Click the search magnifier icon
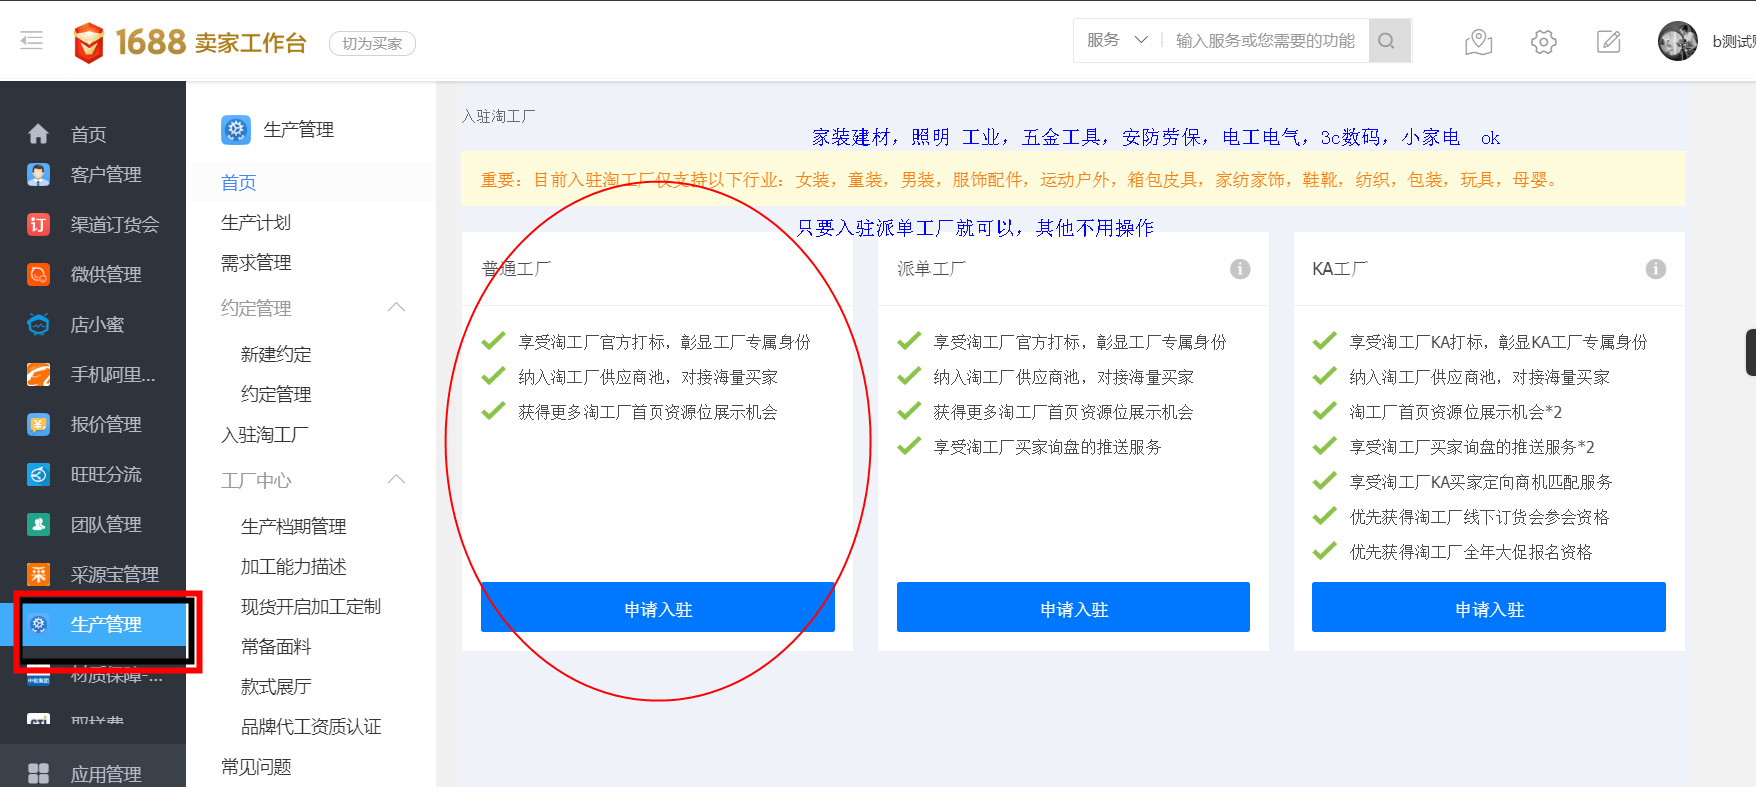This screenshot has height=787, width=1756. click(1388, 41)
